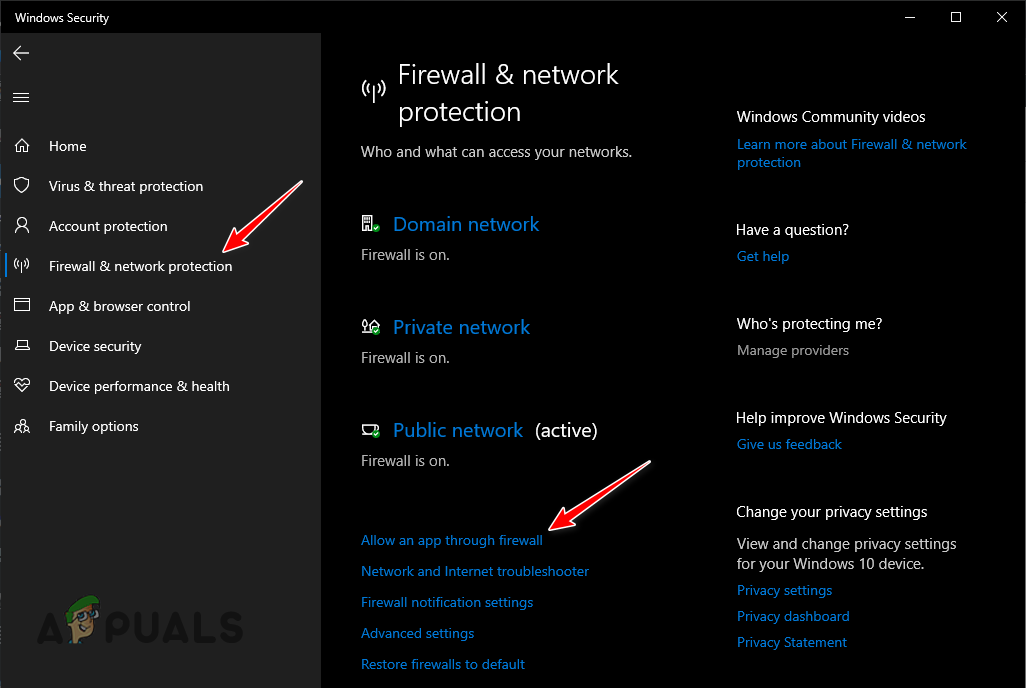Click the Get help link
Image resolution: width=1026 pixels, height=688 pixels.
[763, 256]
